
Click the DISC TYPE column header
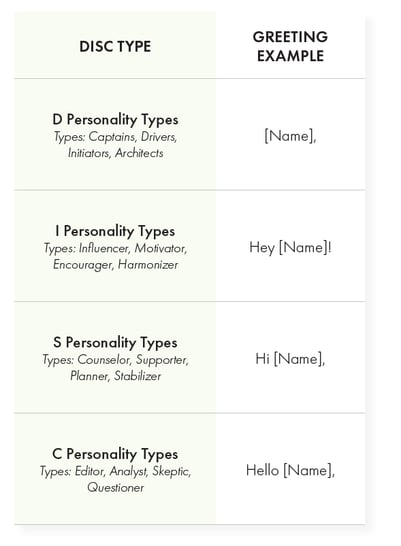tap(115, 46)
